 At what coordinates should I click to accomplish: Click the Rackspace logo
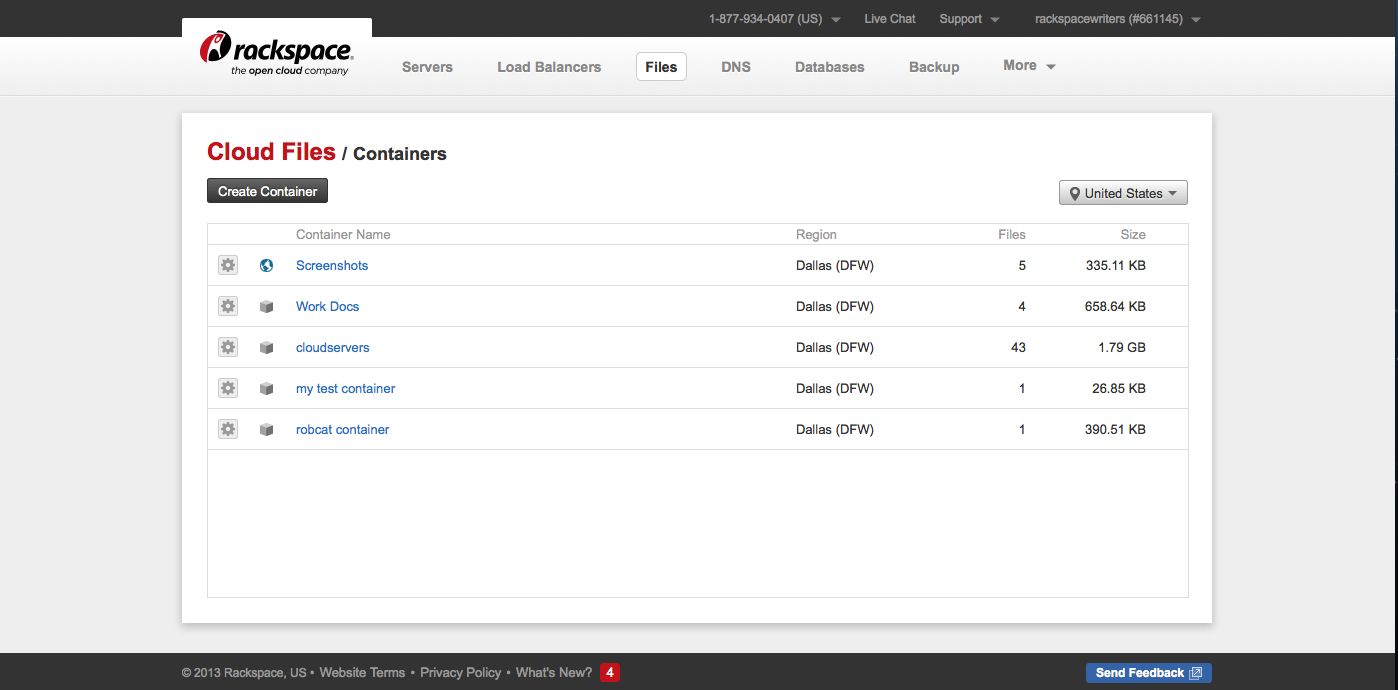pyautogui.click(x=277, y=50)
